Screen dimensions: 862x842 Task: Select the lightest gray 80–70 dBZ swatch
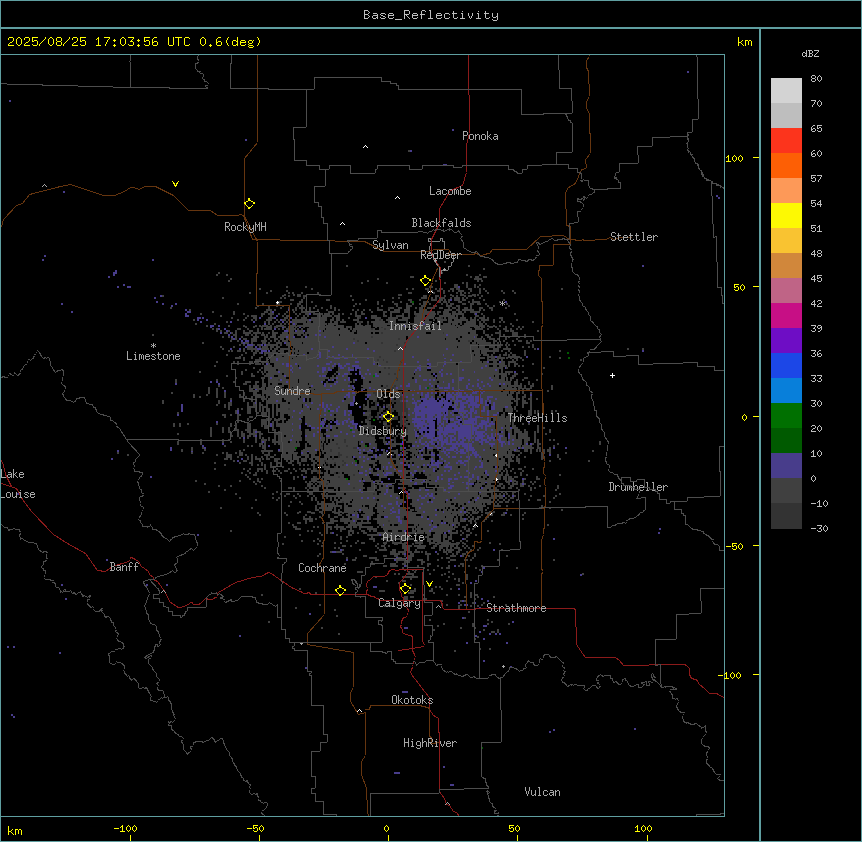pyautogui.click(x=786, y=91)
